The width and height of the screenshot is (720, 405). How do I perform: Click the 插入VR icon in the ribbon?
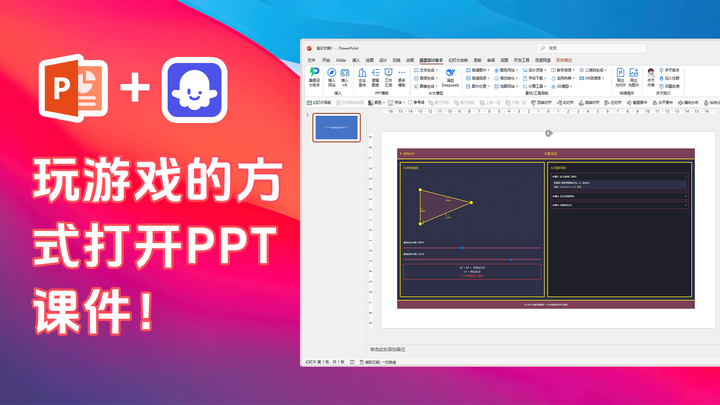tap(345, 74)
